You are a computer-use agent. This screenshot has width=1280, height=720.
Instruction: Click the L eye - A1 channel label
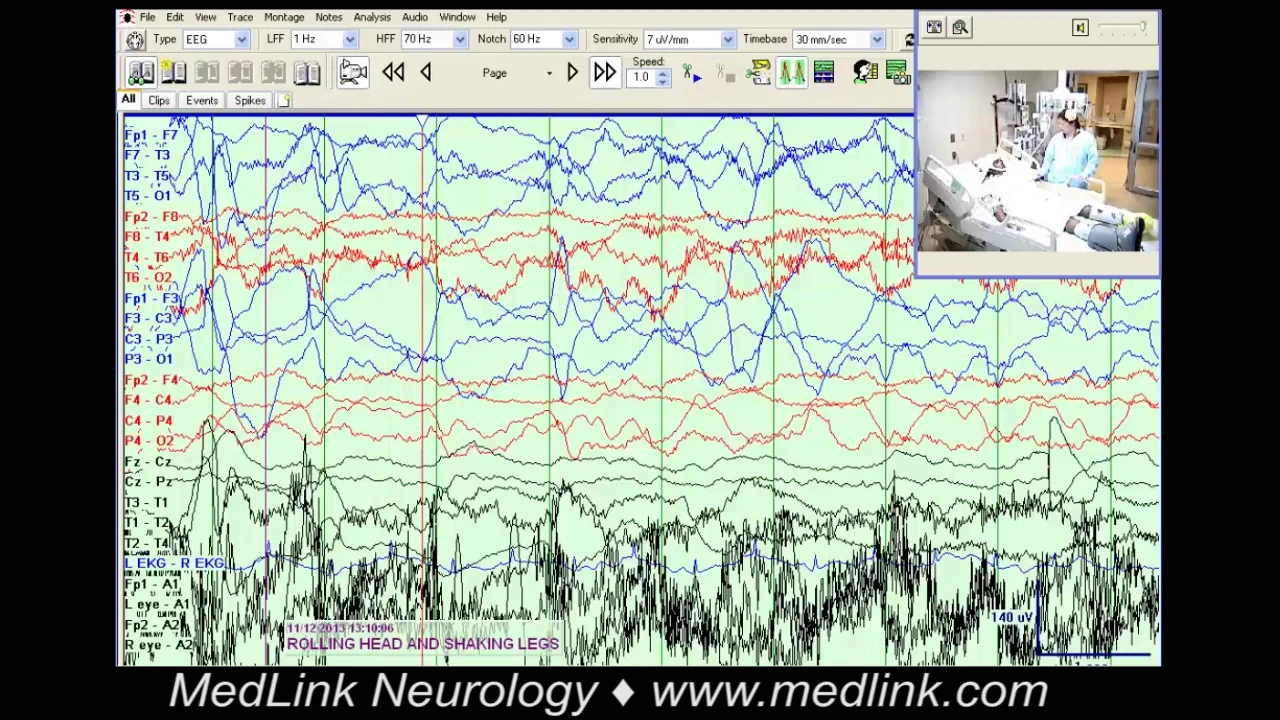[157, 605]
